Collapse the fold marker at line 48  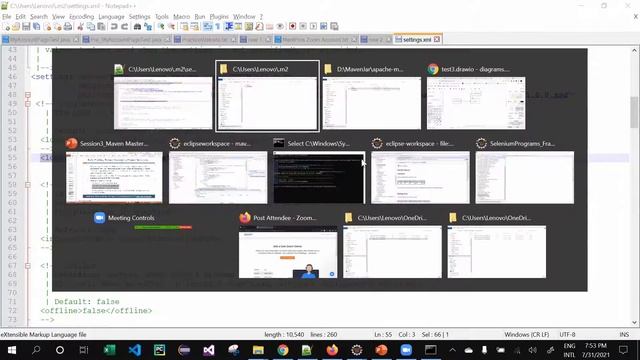28,95
